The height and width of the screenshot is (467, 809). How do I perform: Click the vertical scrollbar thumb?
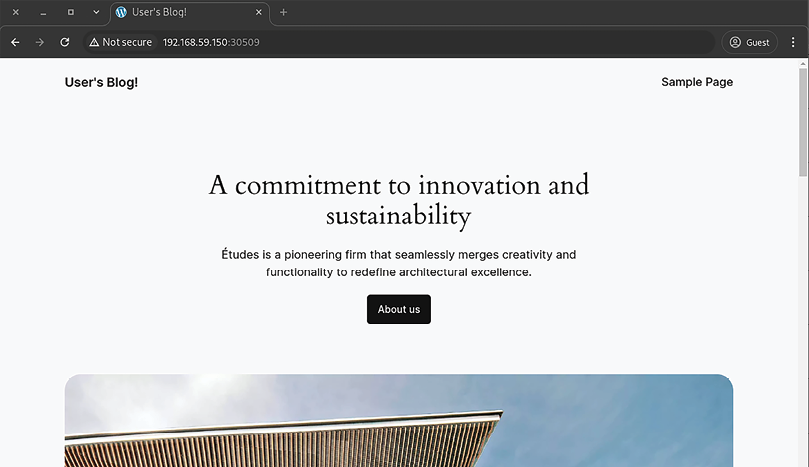[803, 120]
